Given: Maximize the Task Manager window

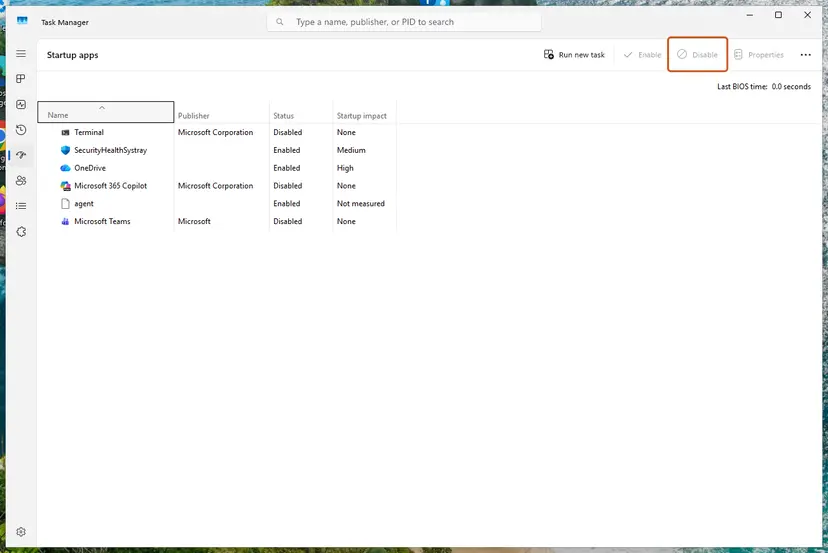Looking at the screenshot, I should click(x=778, y=15).
